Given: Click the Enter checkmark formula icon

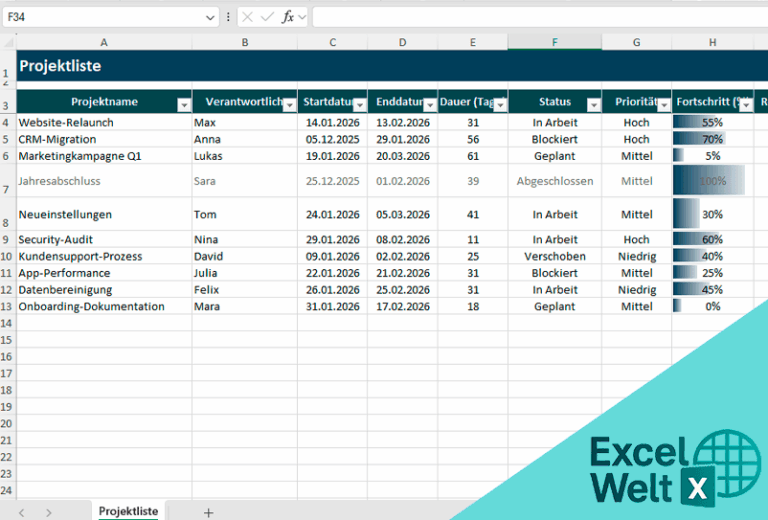Looking at the screenshot, I should (267, 17).
